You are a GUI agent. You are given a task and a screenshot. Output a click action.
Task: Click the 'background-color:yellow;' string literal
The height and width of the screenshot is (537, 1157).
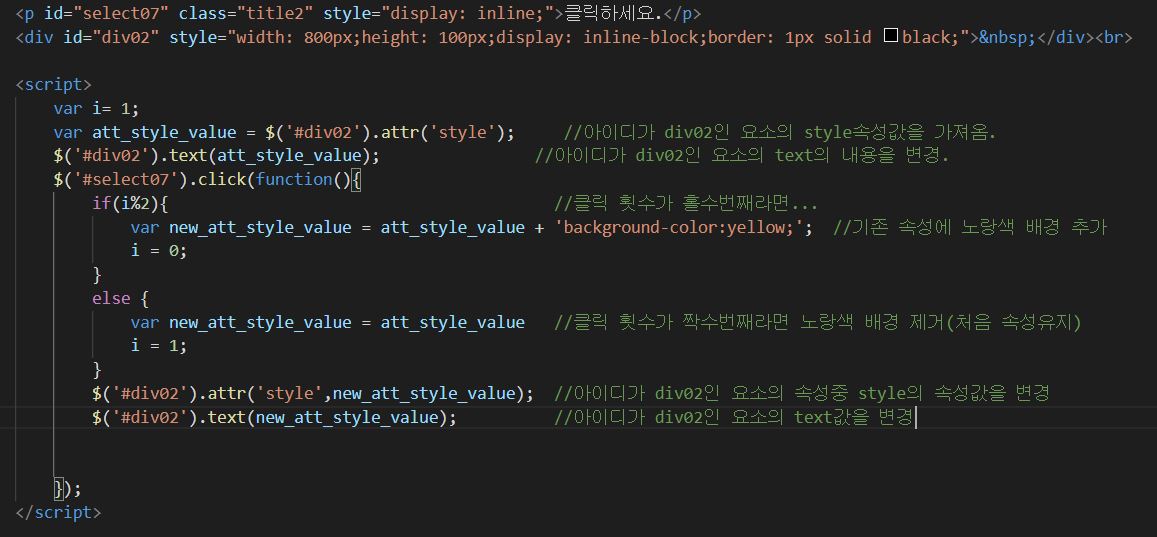pos(684,227)
